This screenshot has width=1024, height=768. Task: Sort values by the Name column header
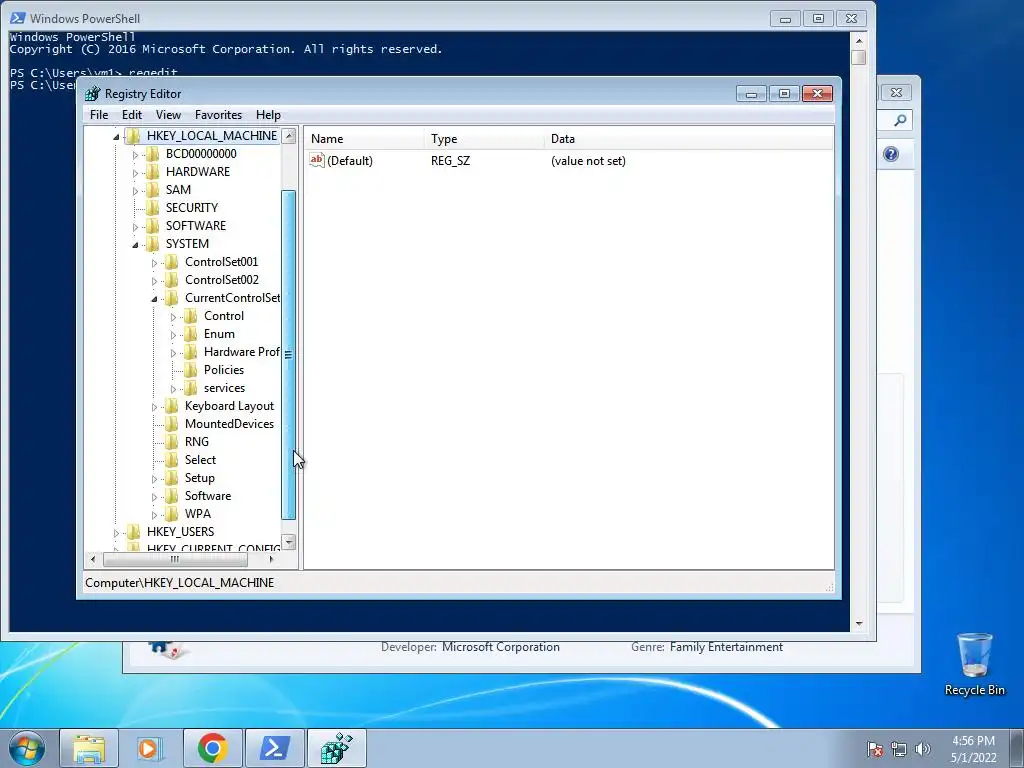364,138
